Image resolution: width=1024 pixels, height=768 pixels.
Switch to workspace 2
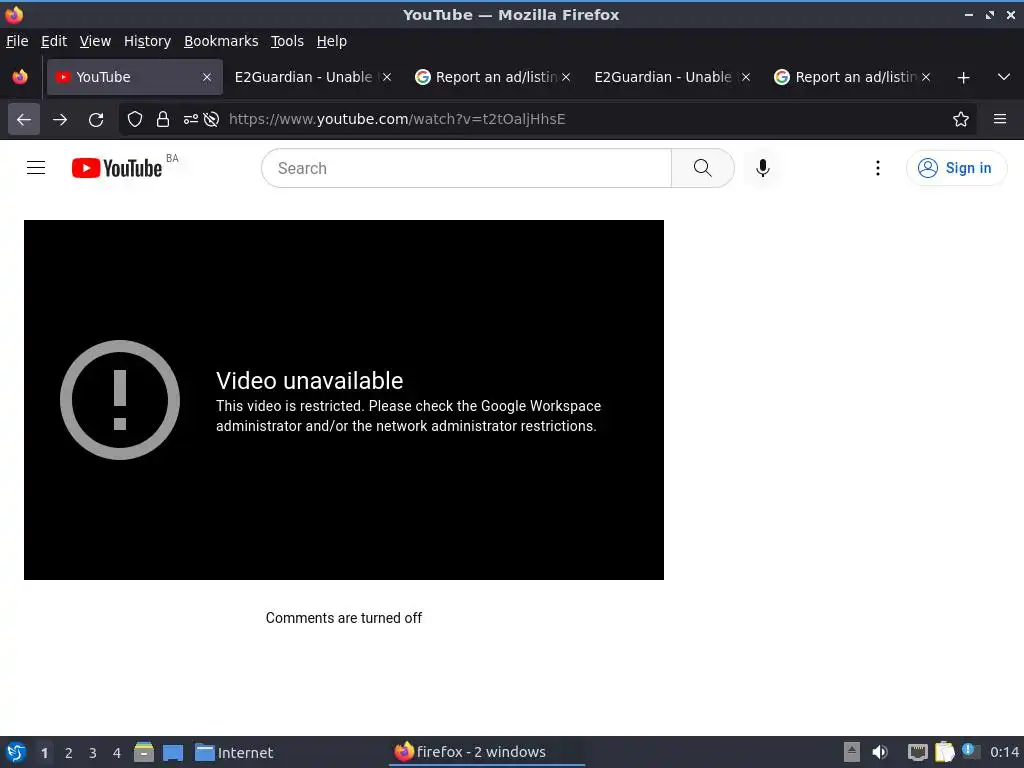tap(69, 753)
